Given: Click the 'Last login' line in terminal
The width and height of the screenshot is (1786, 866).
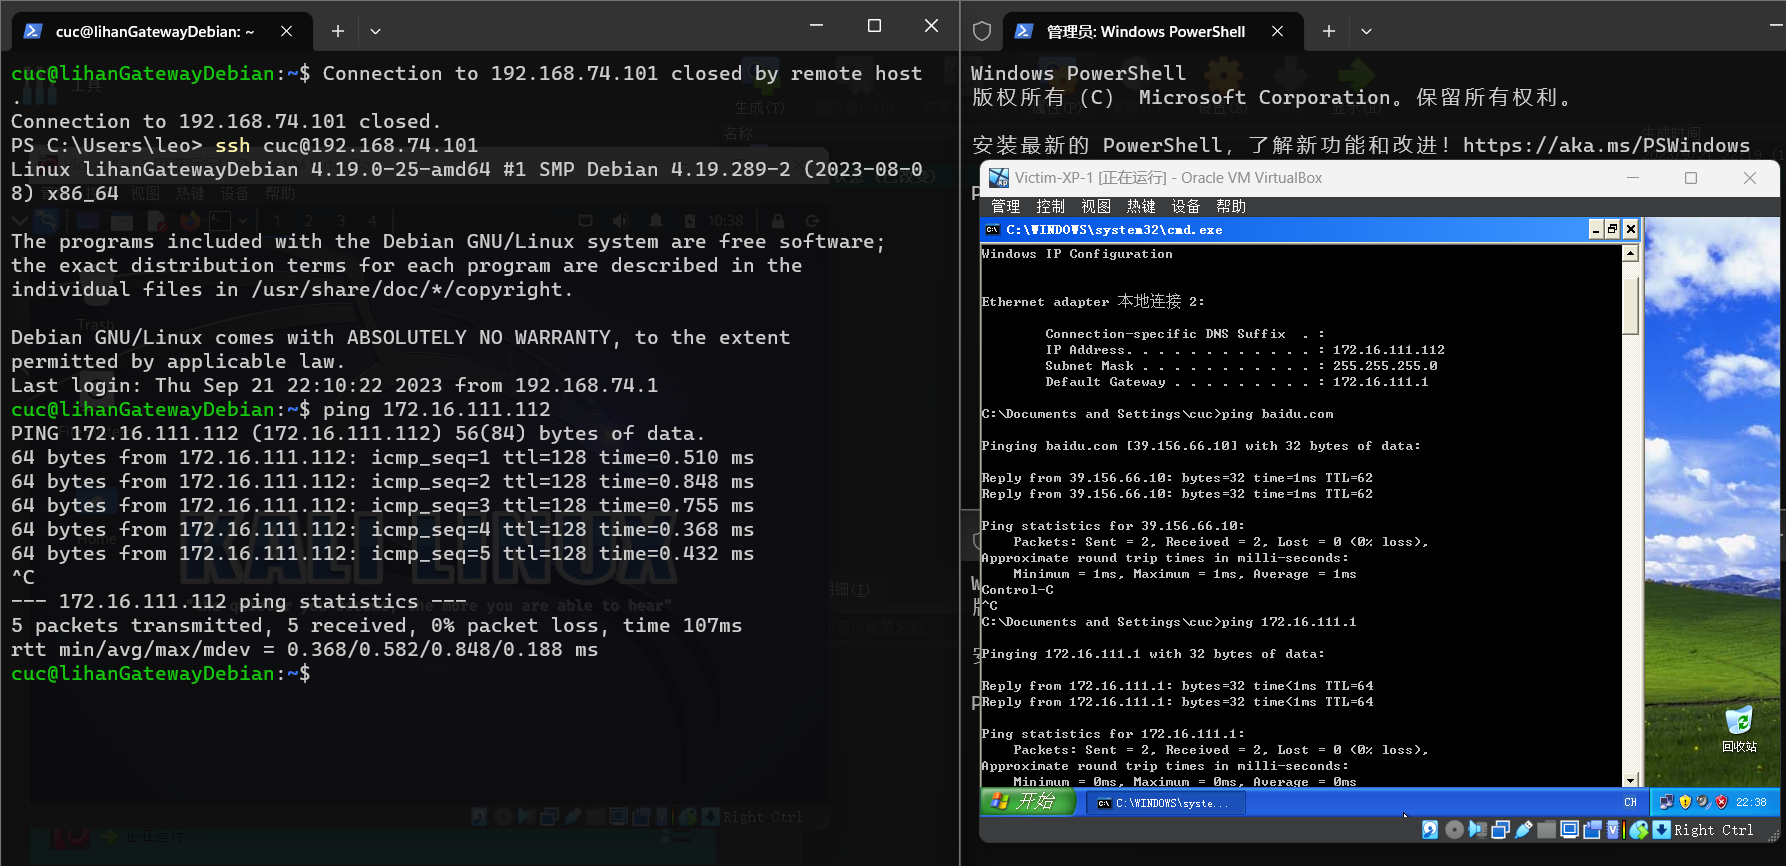Looking at the screenshot, I should pyautogui.click(x=335, y=385).
